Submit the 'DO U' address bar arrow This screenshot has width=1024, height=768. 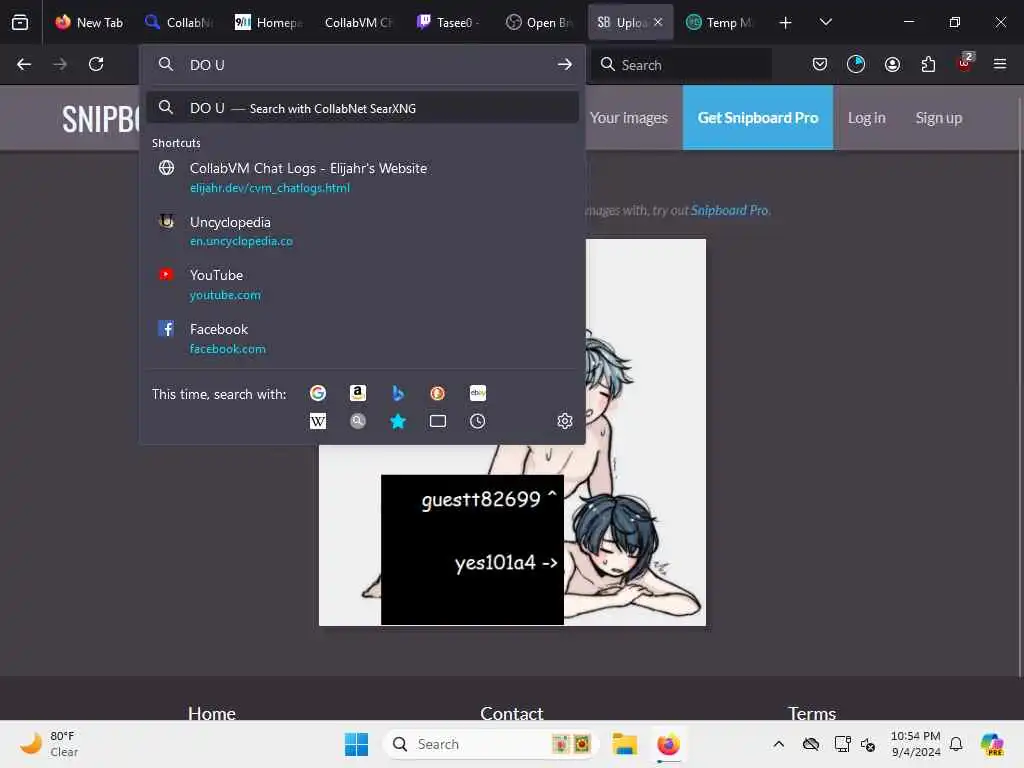tap(565, 64)
